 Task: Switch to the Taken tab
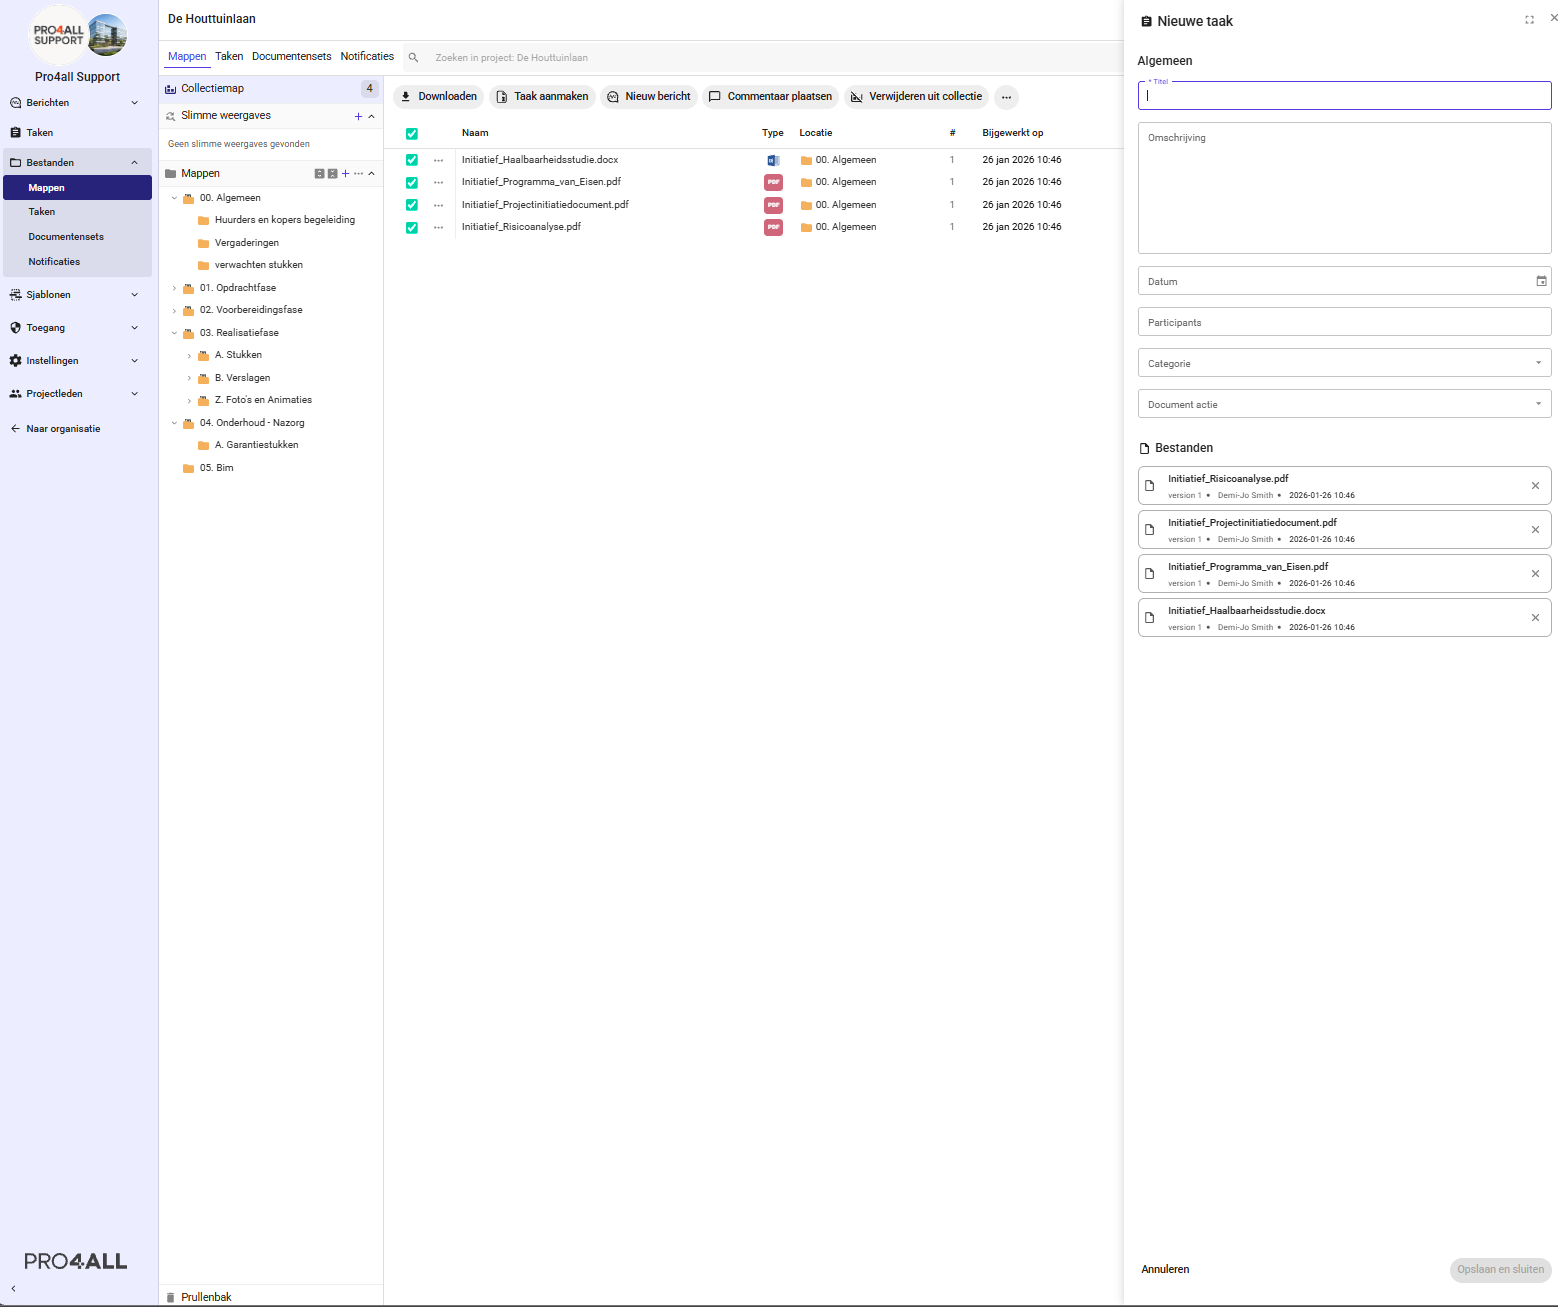pos(229,56)
